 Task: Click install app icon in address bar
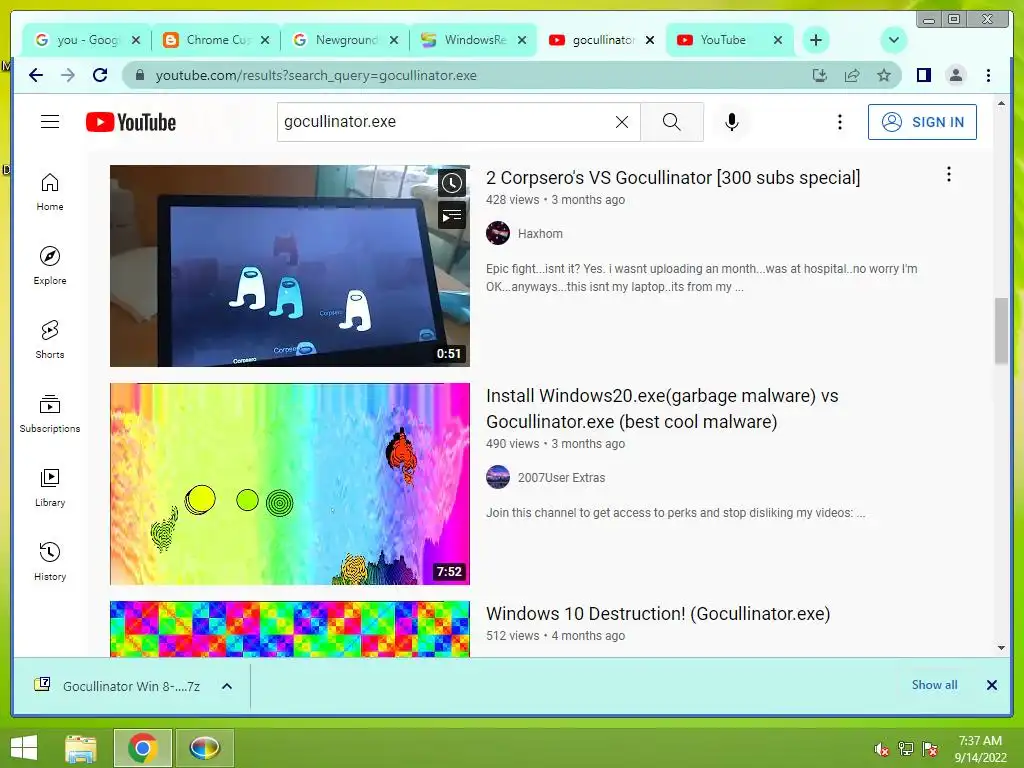click(820, 75)
